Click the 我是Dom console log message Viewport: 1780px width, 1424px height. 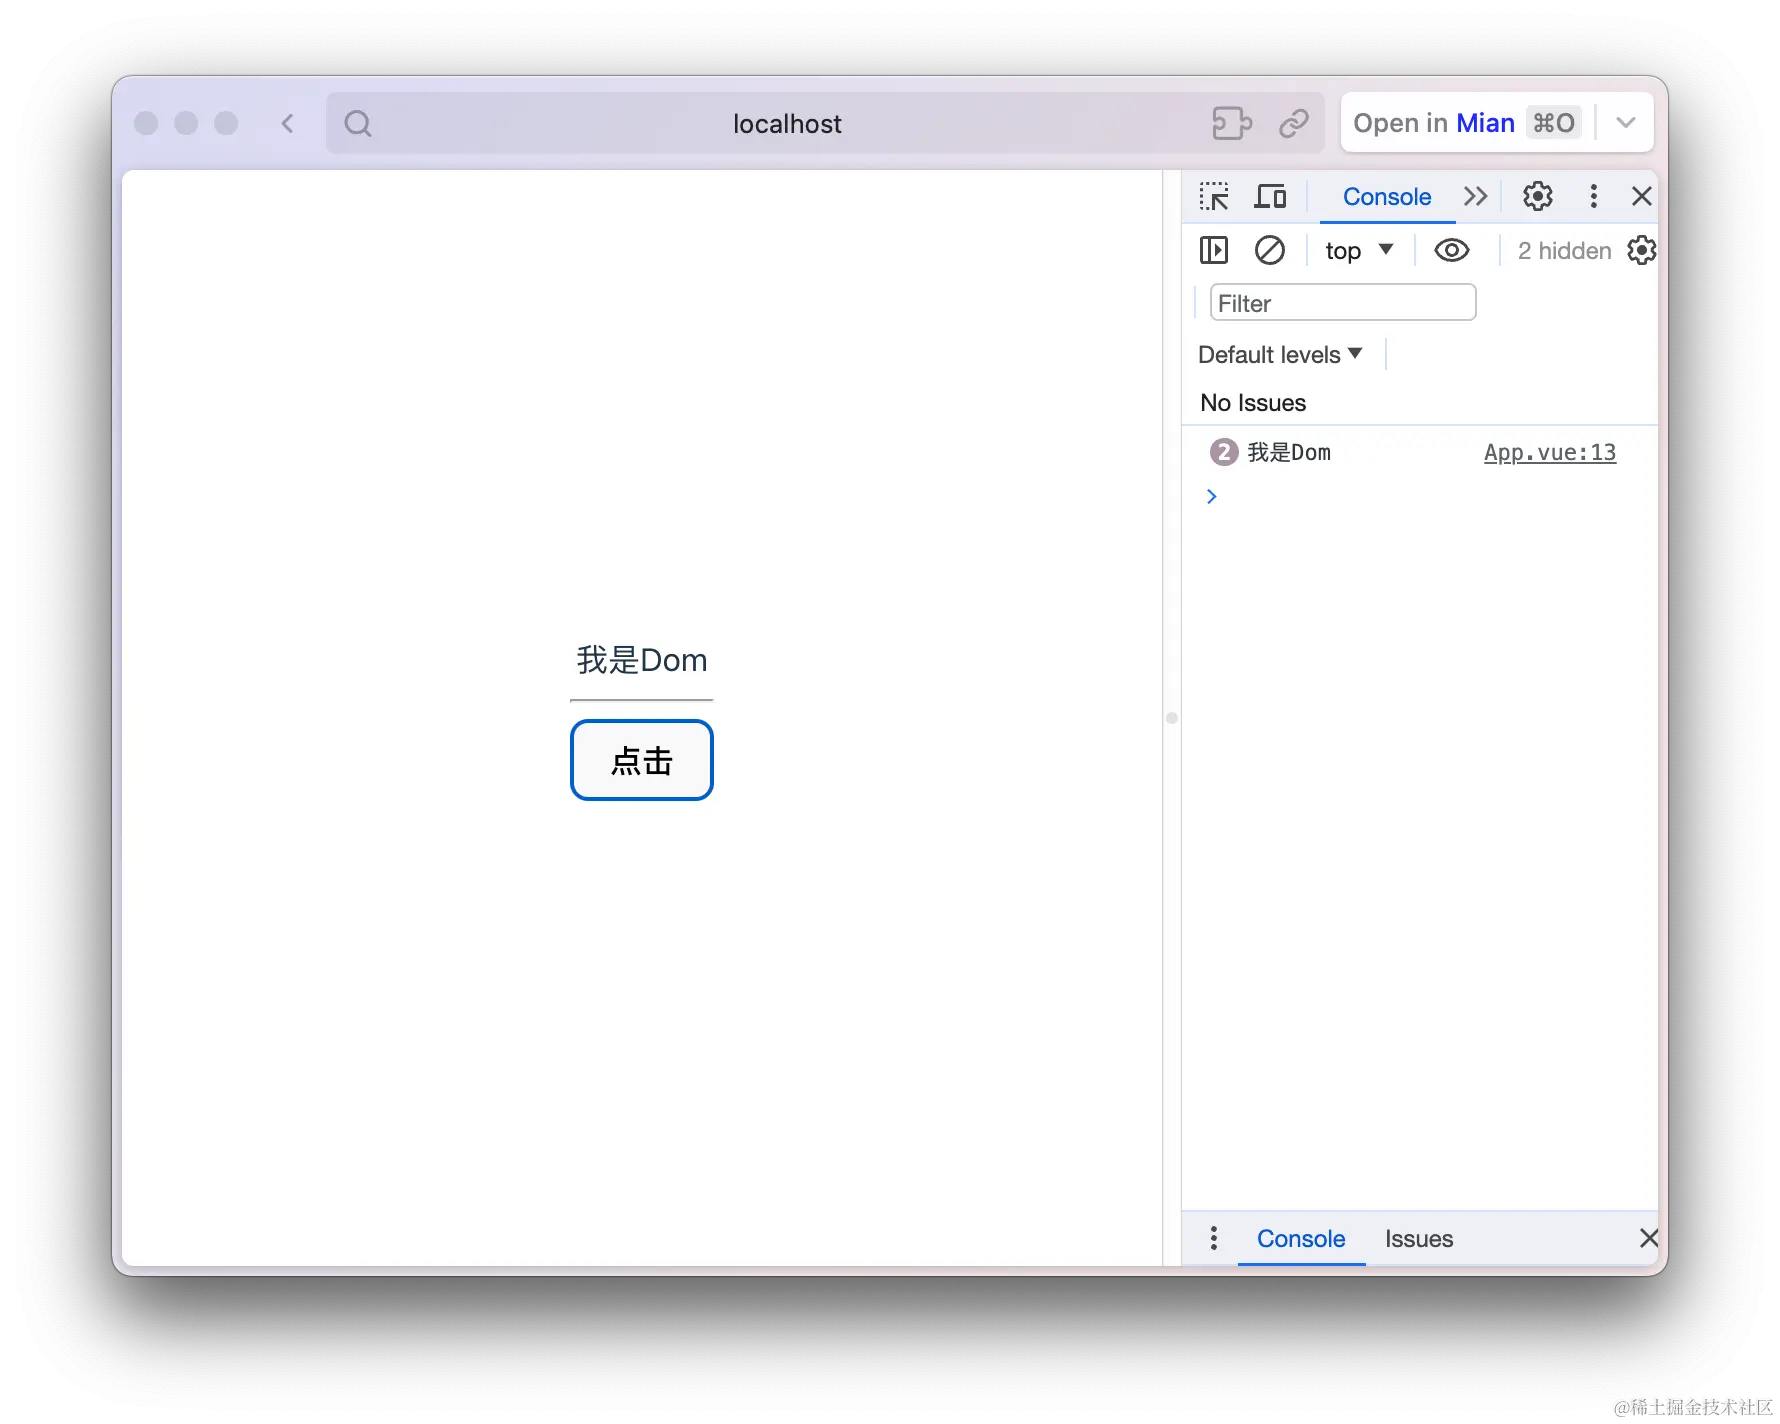pos(1289,452)
